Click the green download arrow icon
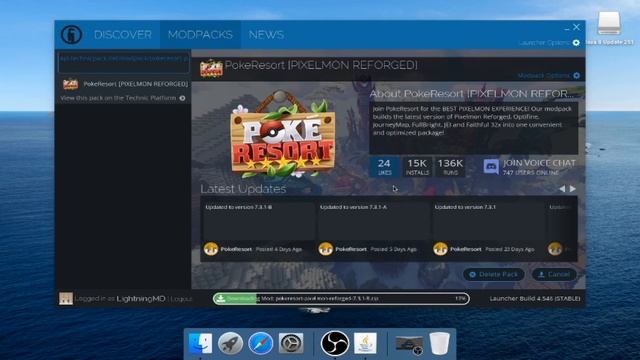 (x=221, y=298)
